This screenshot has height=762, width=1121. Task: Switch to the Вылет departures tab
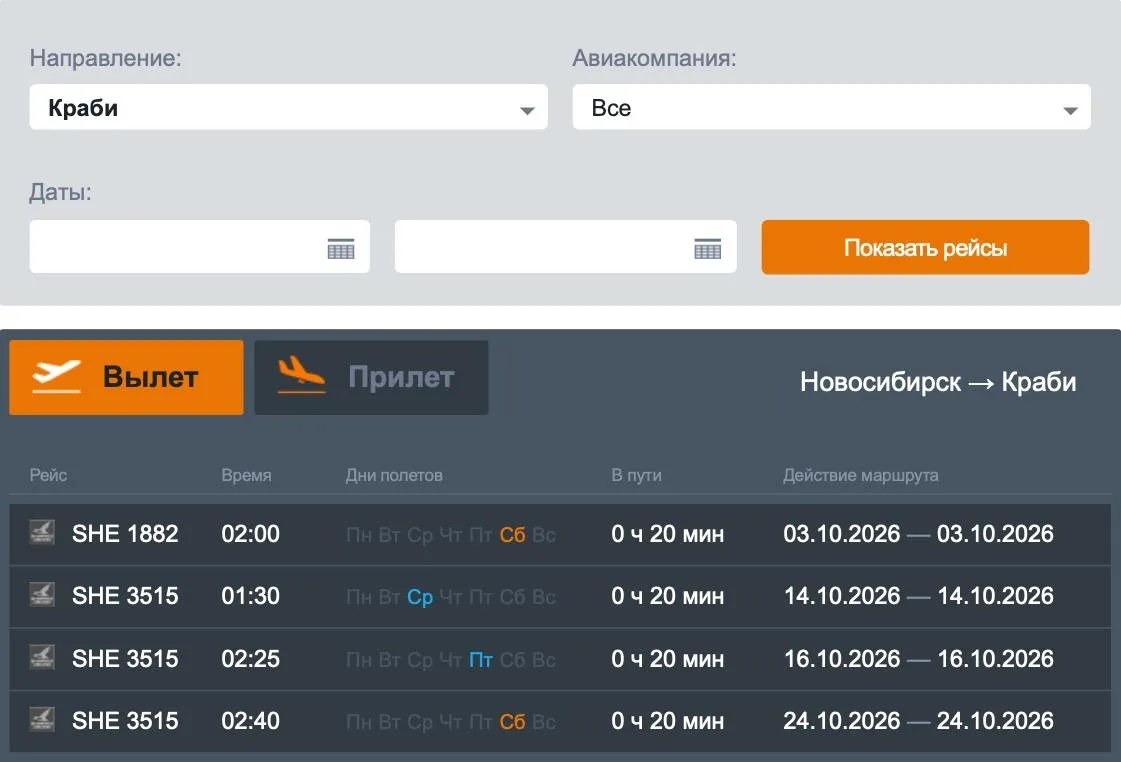click(127, 377)
